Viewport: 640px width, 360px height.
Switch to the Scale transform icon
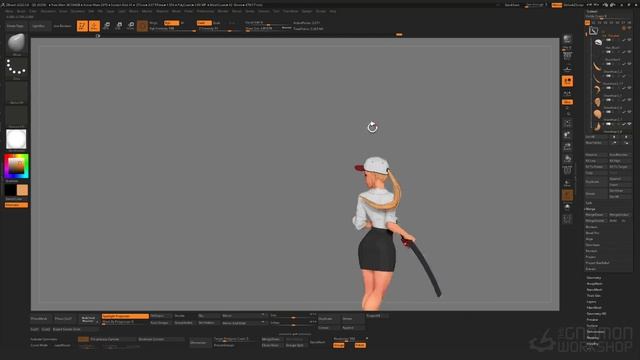pos(119,26)
